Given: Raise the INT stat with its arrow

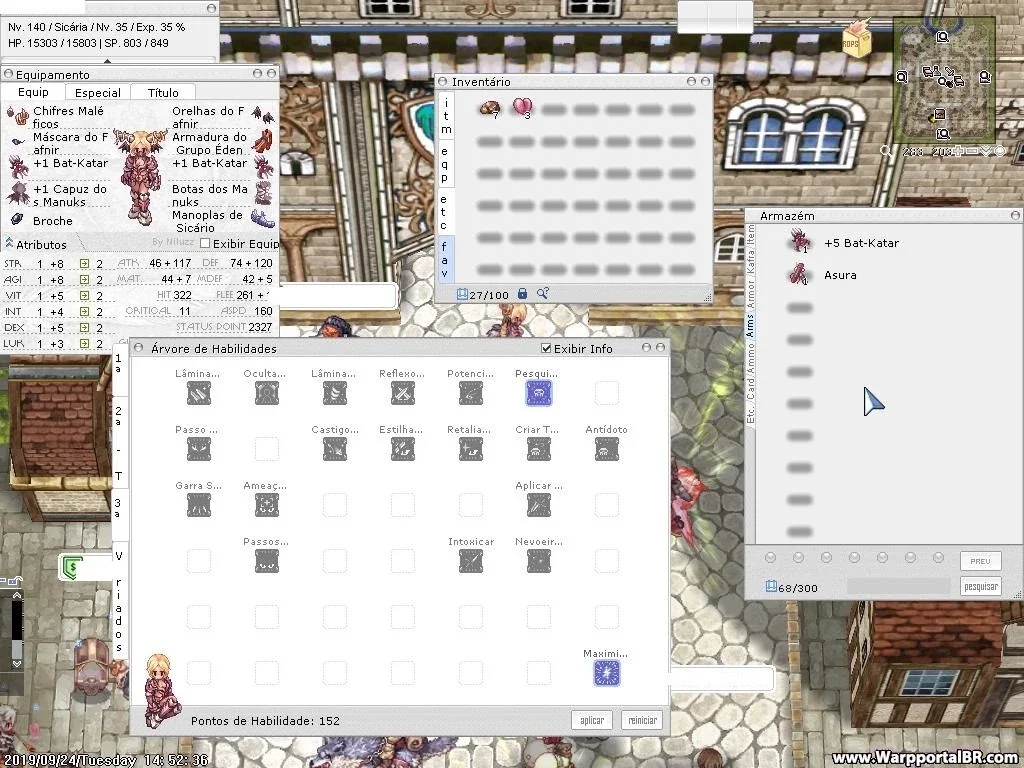Looking at the screenshot, I should click(84, 312).
